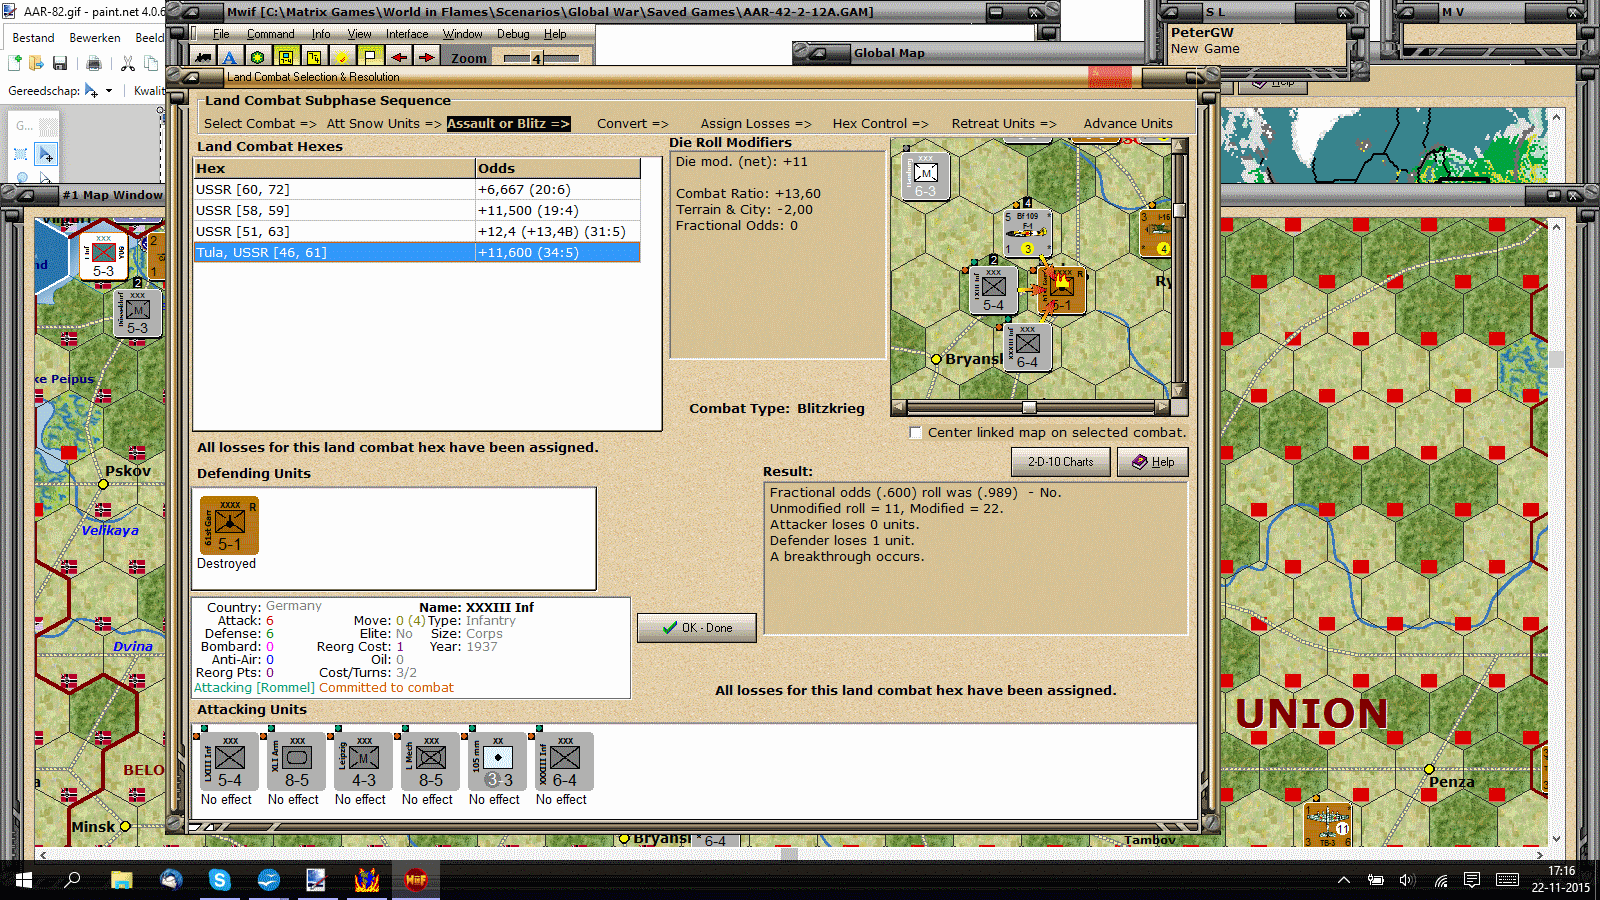Screen dimensions: 1600x900
Task: Click the Bf 109 aircraft counter on the mini map
Action: [x=1027, y=232]
